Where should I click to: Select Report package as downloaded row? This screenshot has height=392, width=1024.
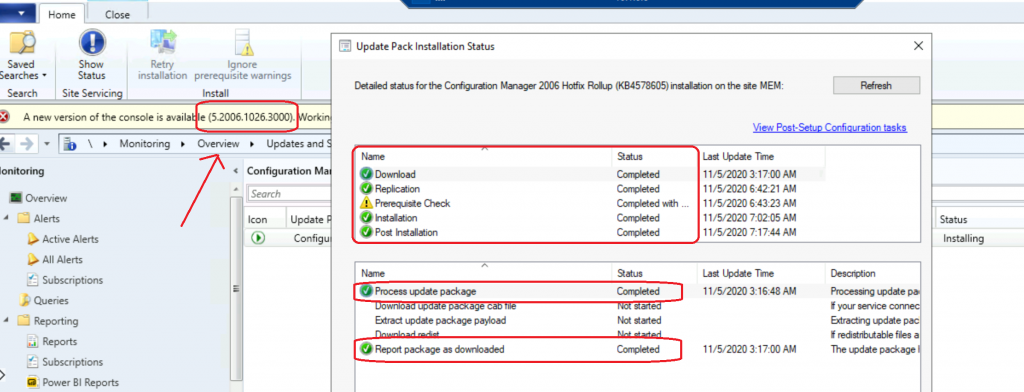[637, 350]
